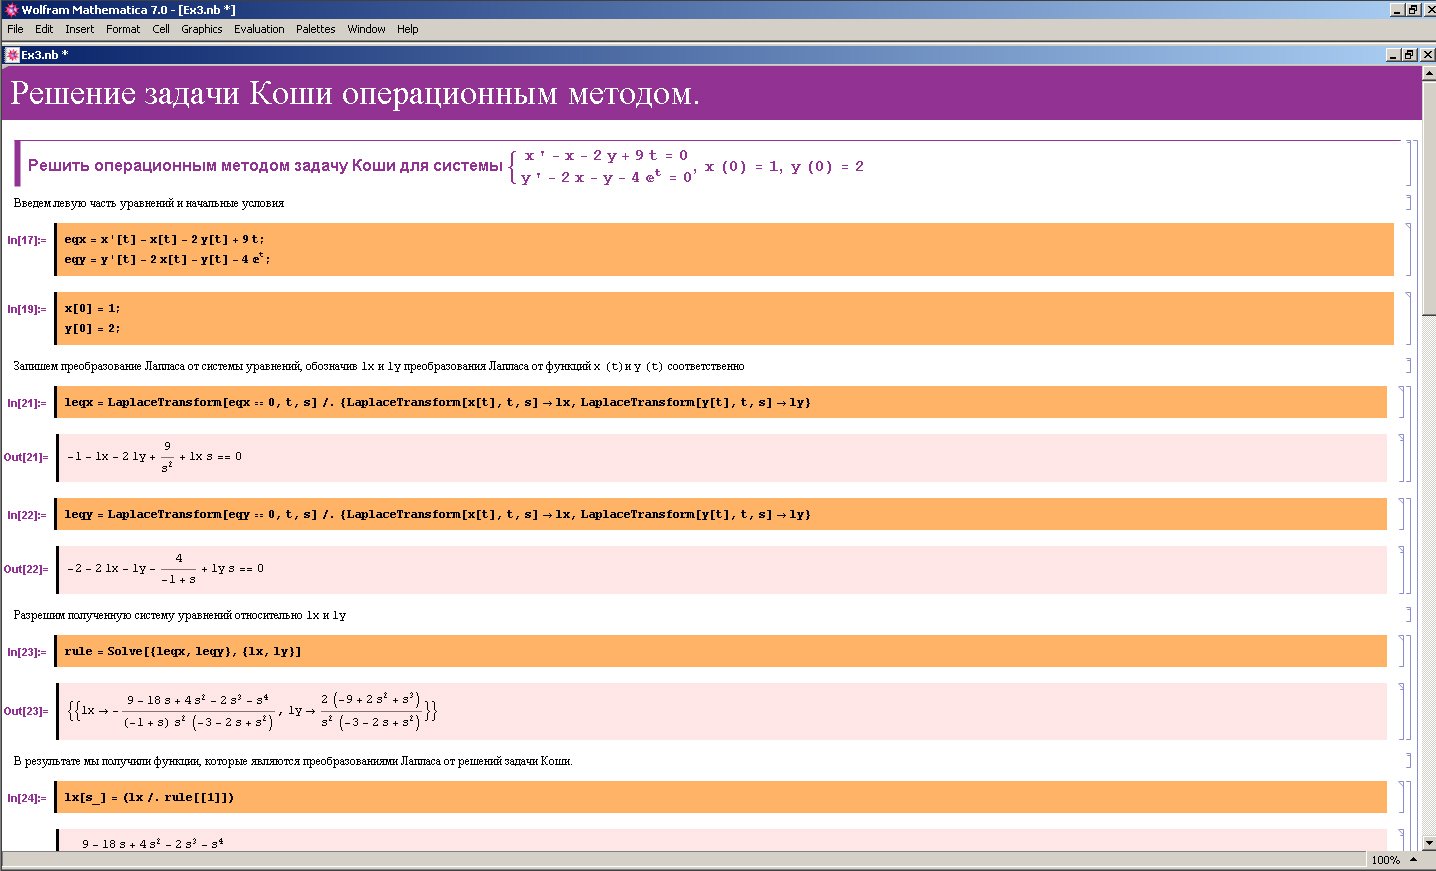The height and width of the screenshot is (871, 1436).
Task: Click scrollbar down arrow of the notebook
Action: [1428, 843]
